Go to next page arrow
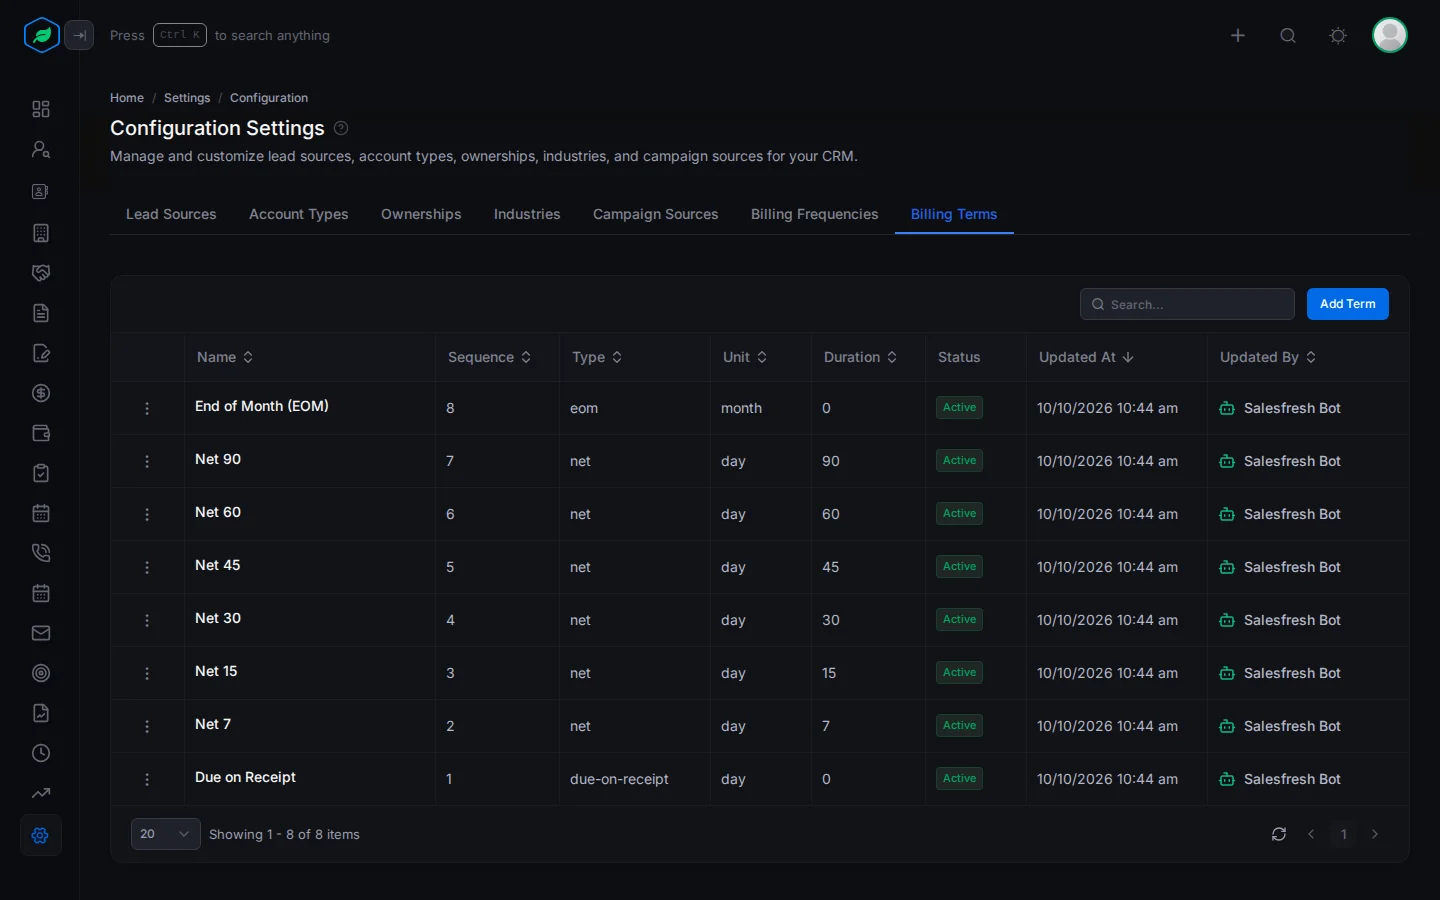 click(1375, 834)
